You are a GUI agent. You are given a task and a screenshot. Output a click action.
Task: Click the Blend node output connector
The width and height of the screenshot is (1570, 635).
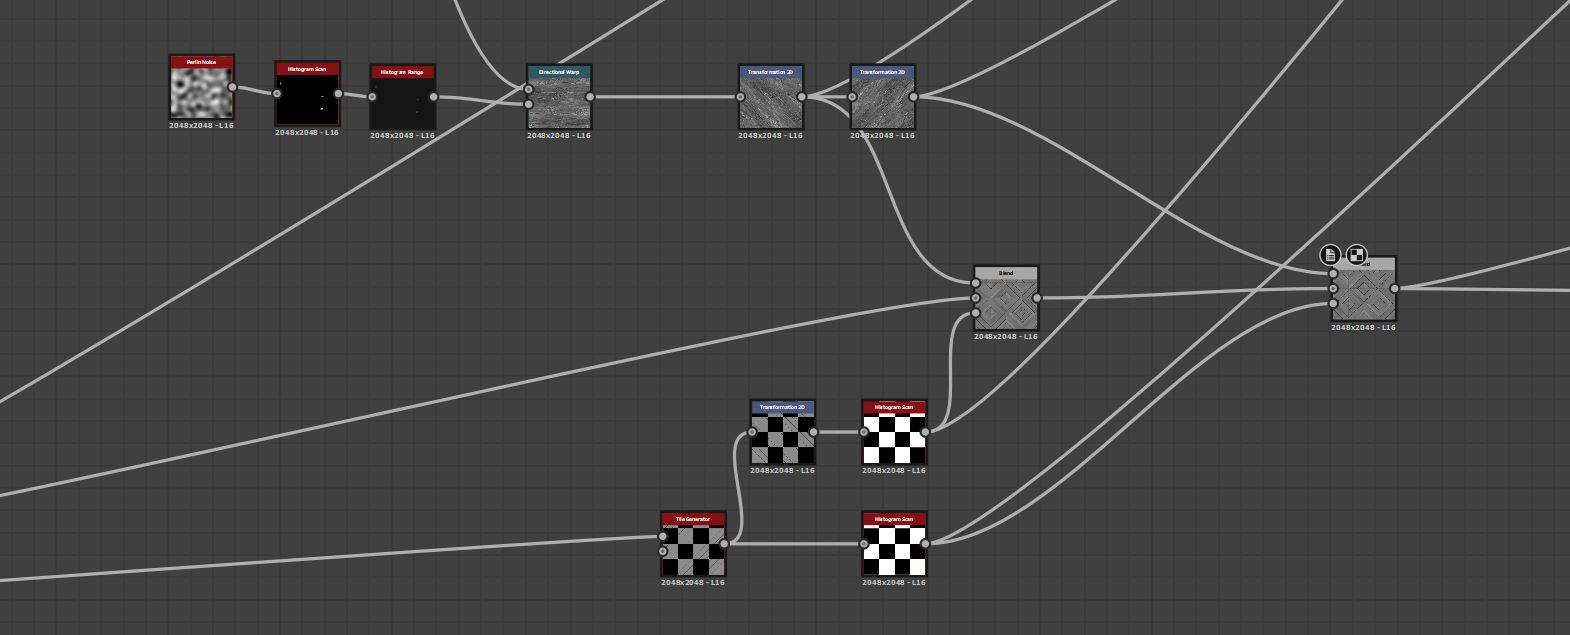click(x=1037, y=298)
